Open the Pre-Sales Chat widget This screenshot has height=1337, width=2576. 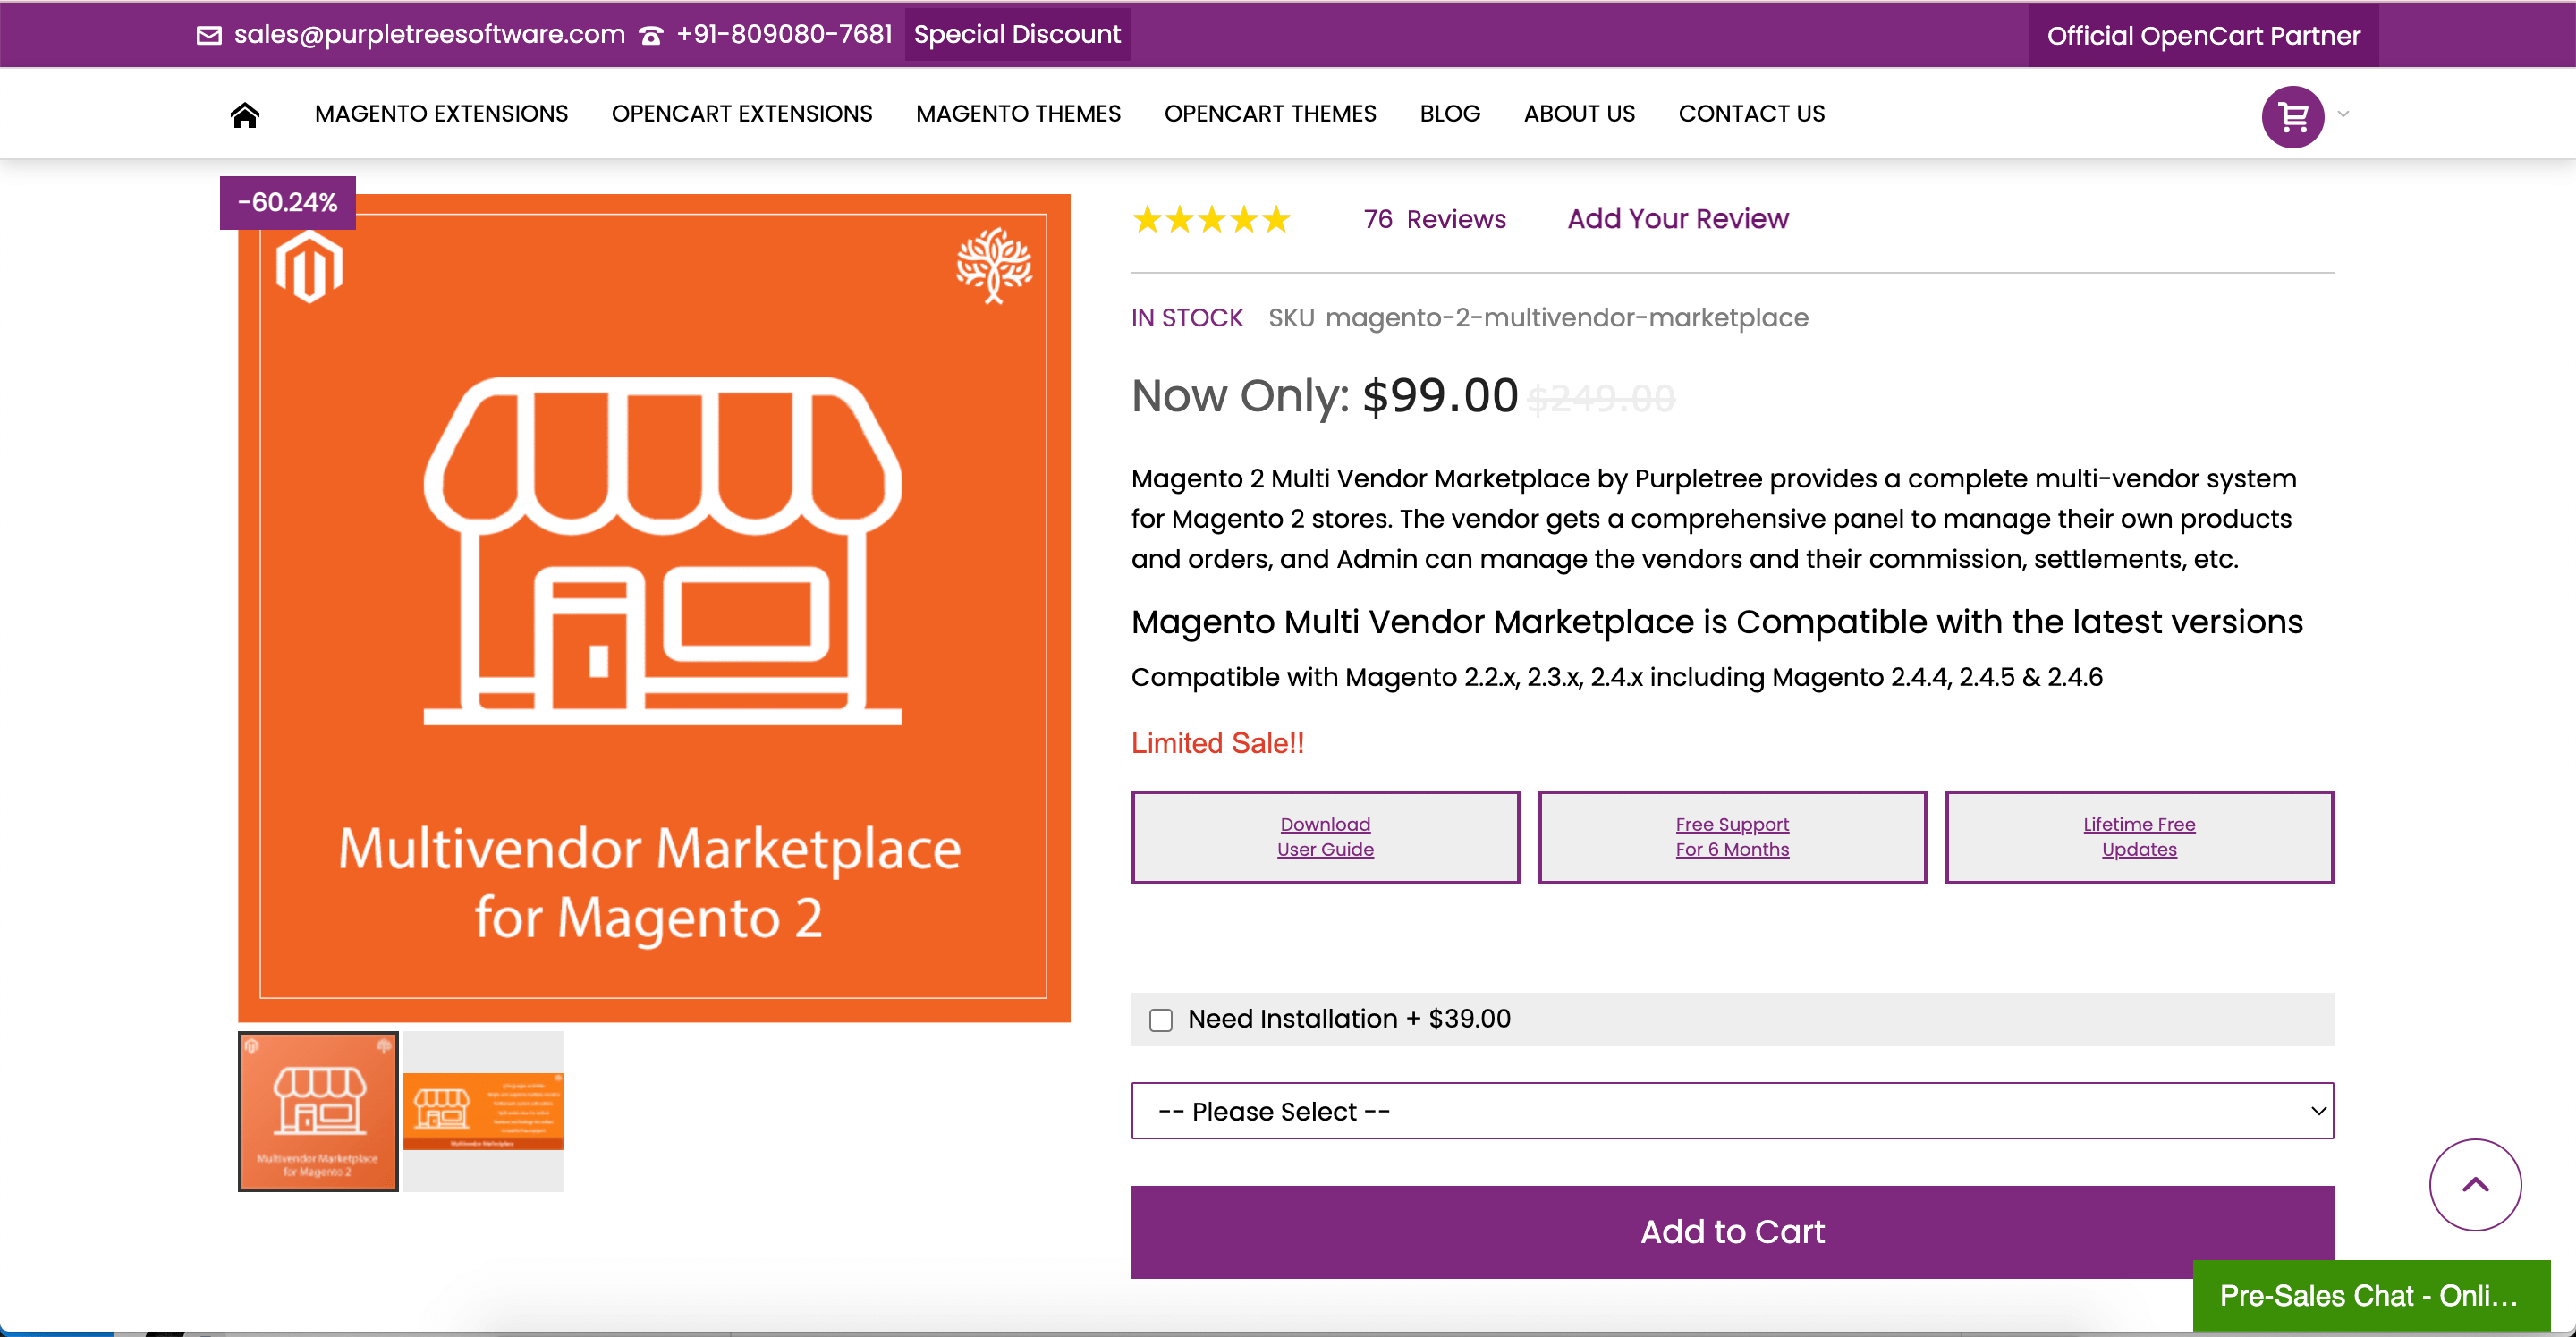2369,1295
